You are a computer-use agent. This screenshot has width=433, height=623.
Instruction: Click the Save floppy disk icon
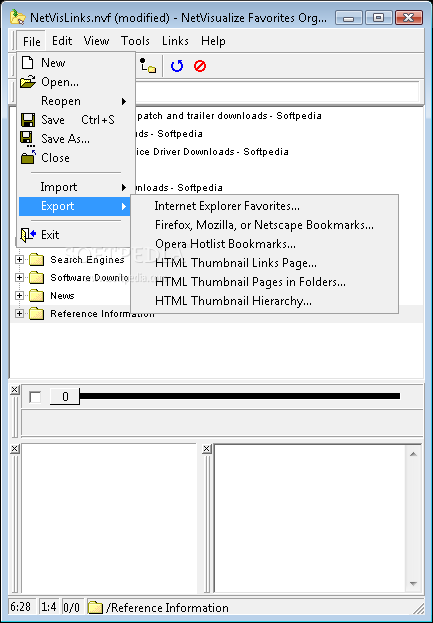[28, 120]
